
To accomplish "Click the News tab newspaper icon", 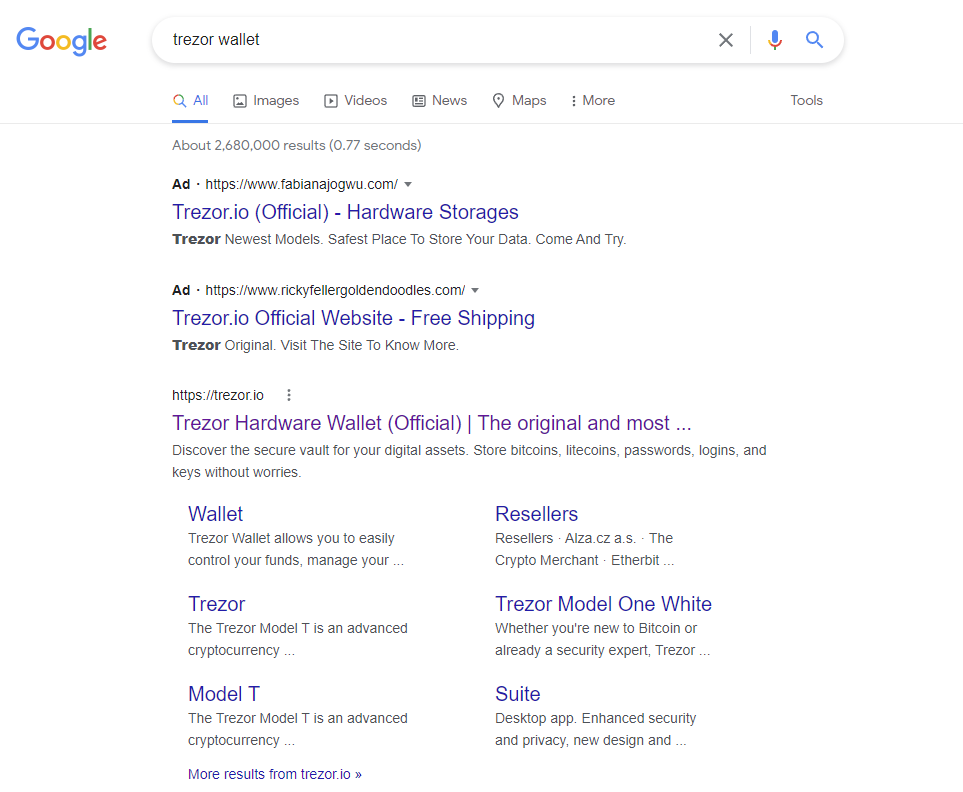I will coord(419,101).
